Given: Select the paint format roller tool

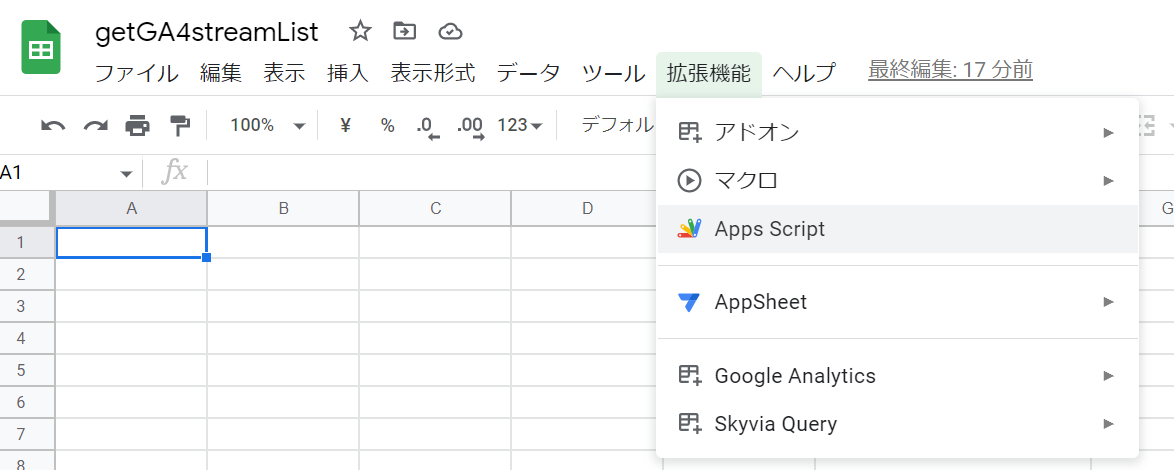Looking at the screenshot, I should point(180,126).
